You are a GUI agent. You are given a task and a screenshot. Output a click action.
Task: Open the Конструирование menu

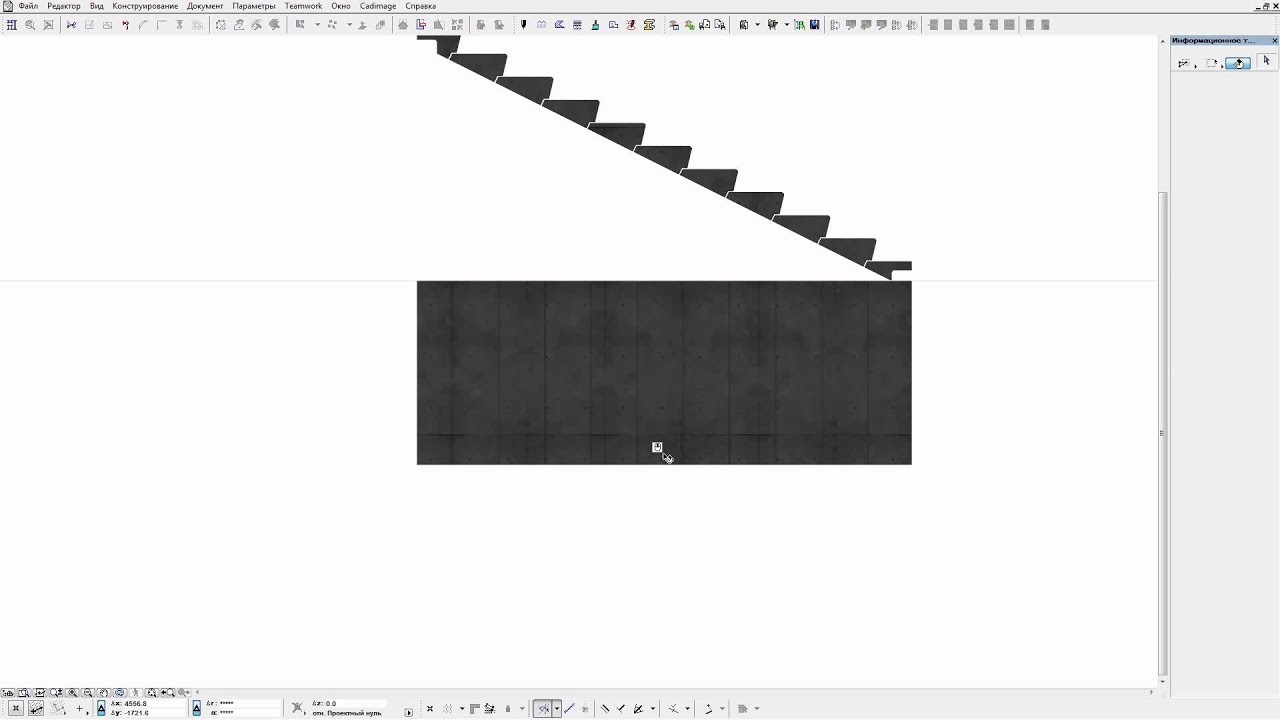click(145, 6)
